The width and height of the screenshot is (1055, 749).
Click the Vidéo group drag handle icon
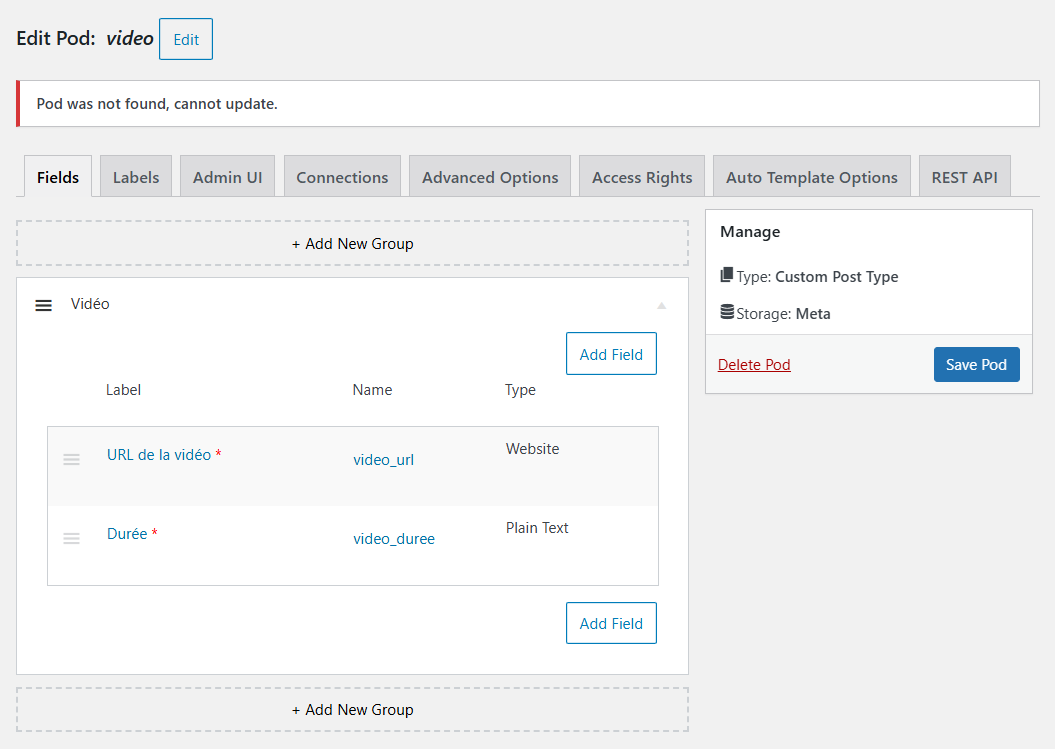[44, 306]
